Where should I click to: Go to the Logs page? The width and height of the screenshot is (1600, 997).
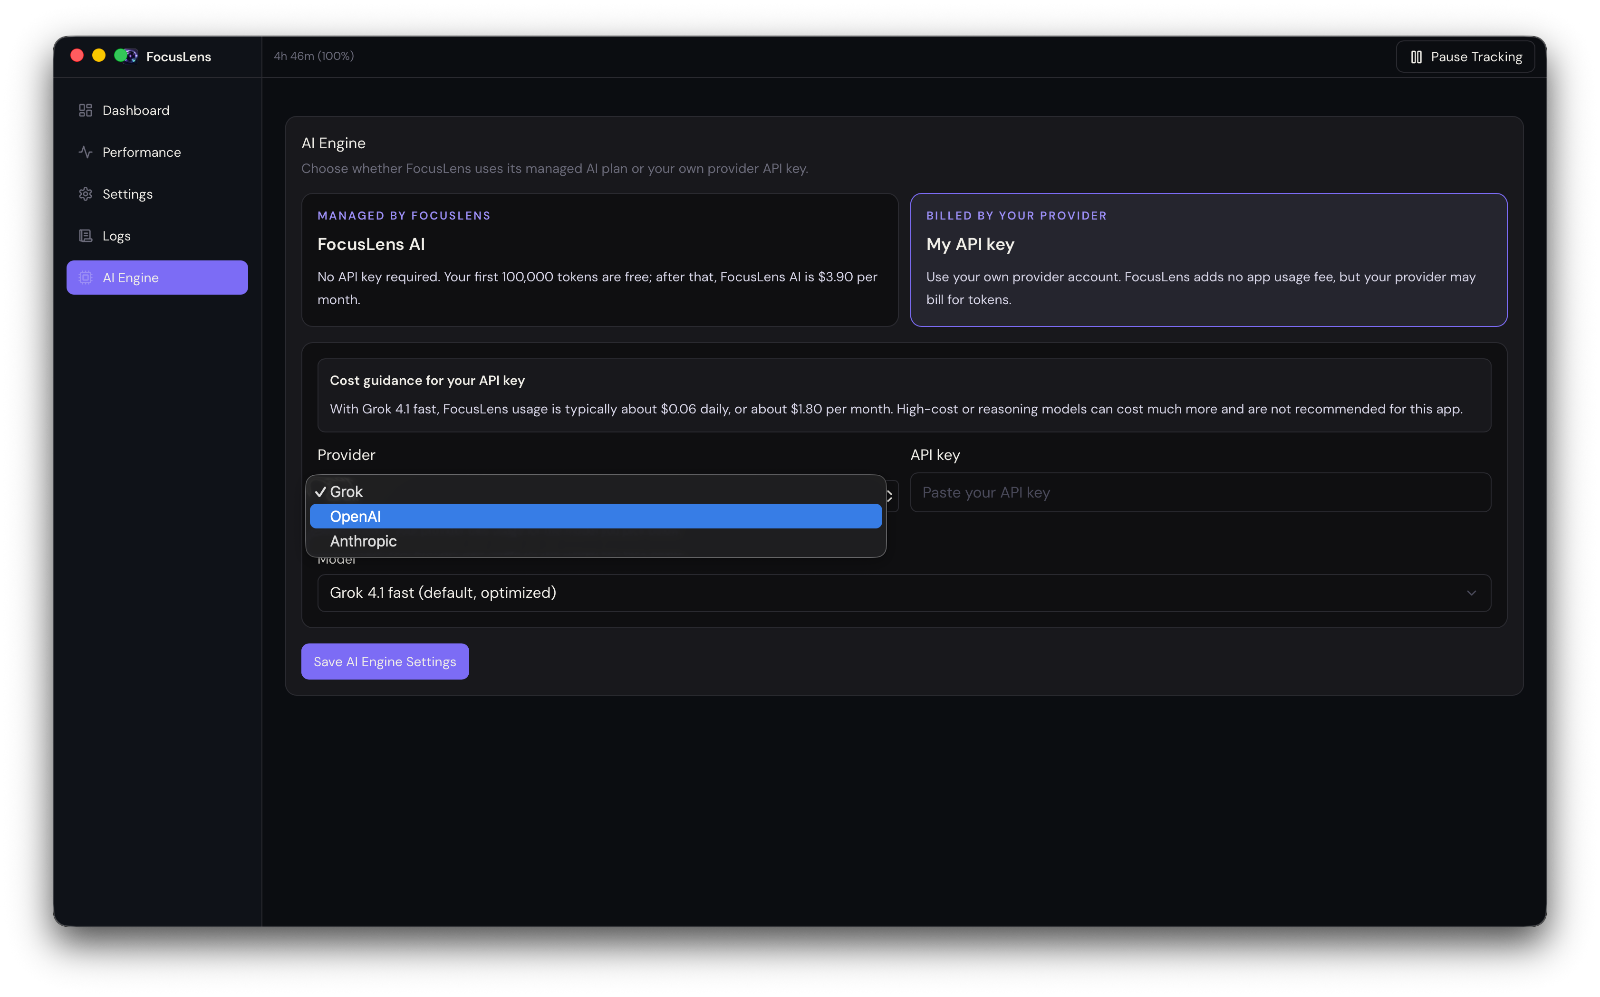[157, 236]
